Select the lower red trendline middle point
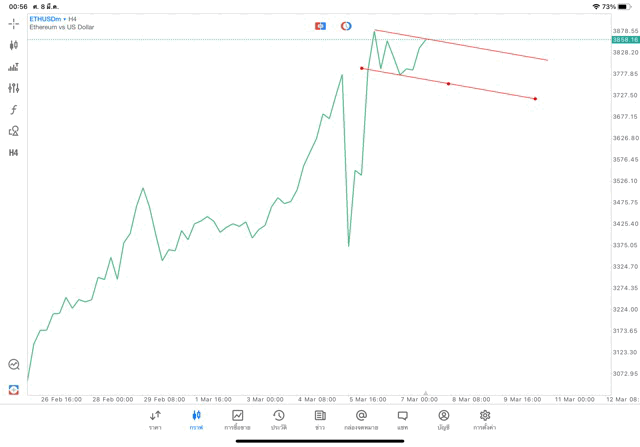The image size is (640, 447). [448, 83]
